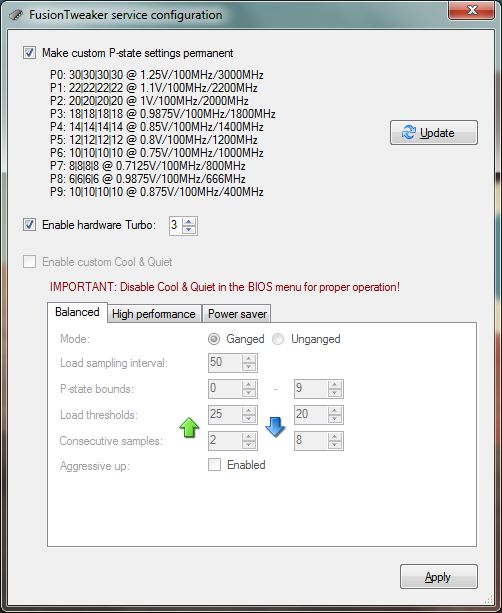Viewport: 502px width, 613px height.
Task: Select the Ganged mode radio button
Action: (x=214, y=339)
